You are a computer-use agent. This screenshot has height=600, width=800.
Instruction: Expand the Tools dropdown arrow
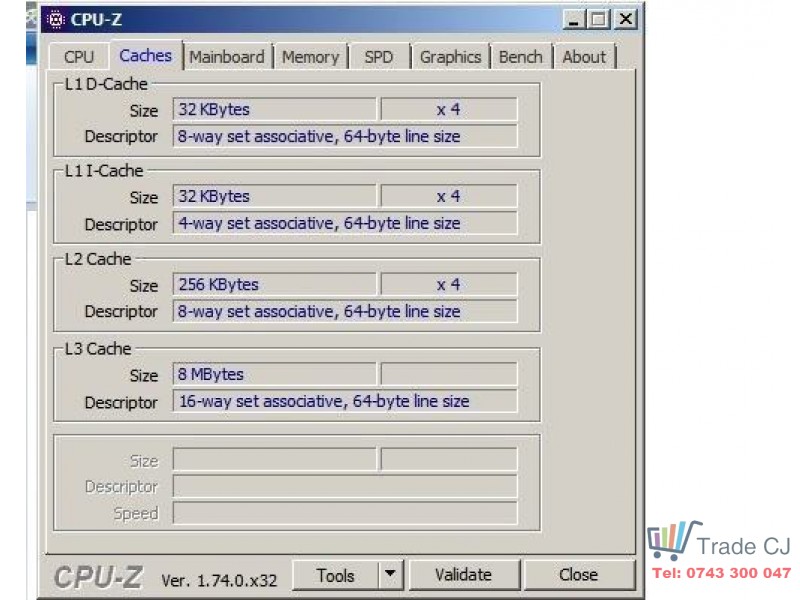pyautogui.click(x=390, y=575)
